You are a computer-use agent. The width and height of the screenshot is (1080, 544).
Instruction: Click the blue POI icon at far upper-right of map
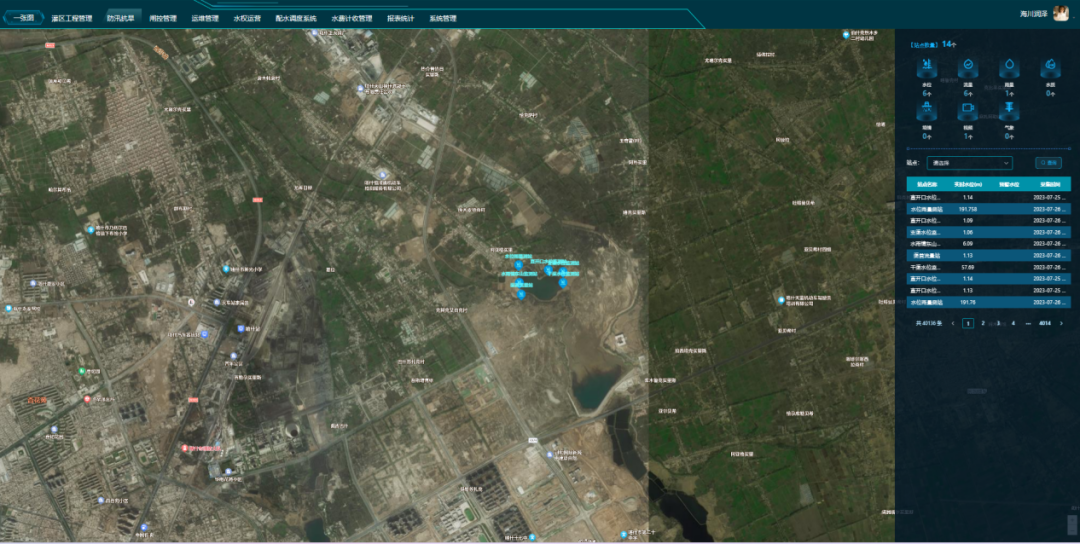click(847, 34)
